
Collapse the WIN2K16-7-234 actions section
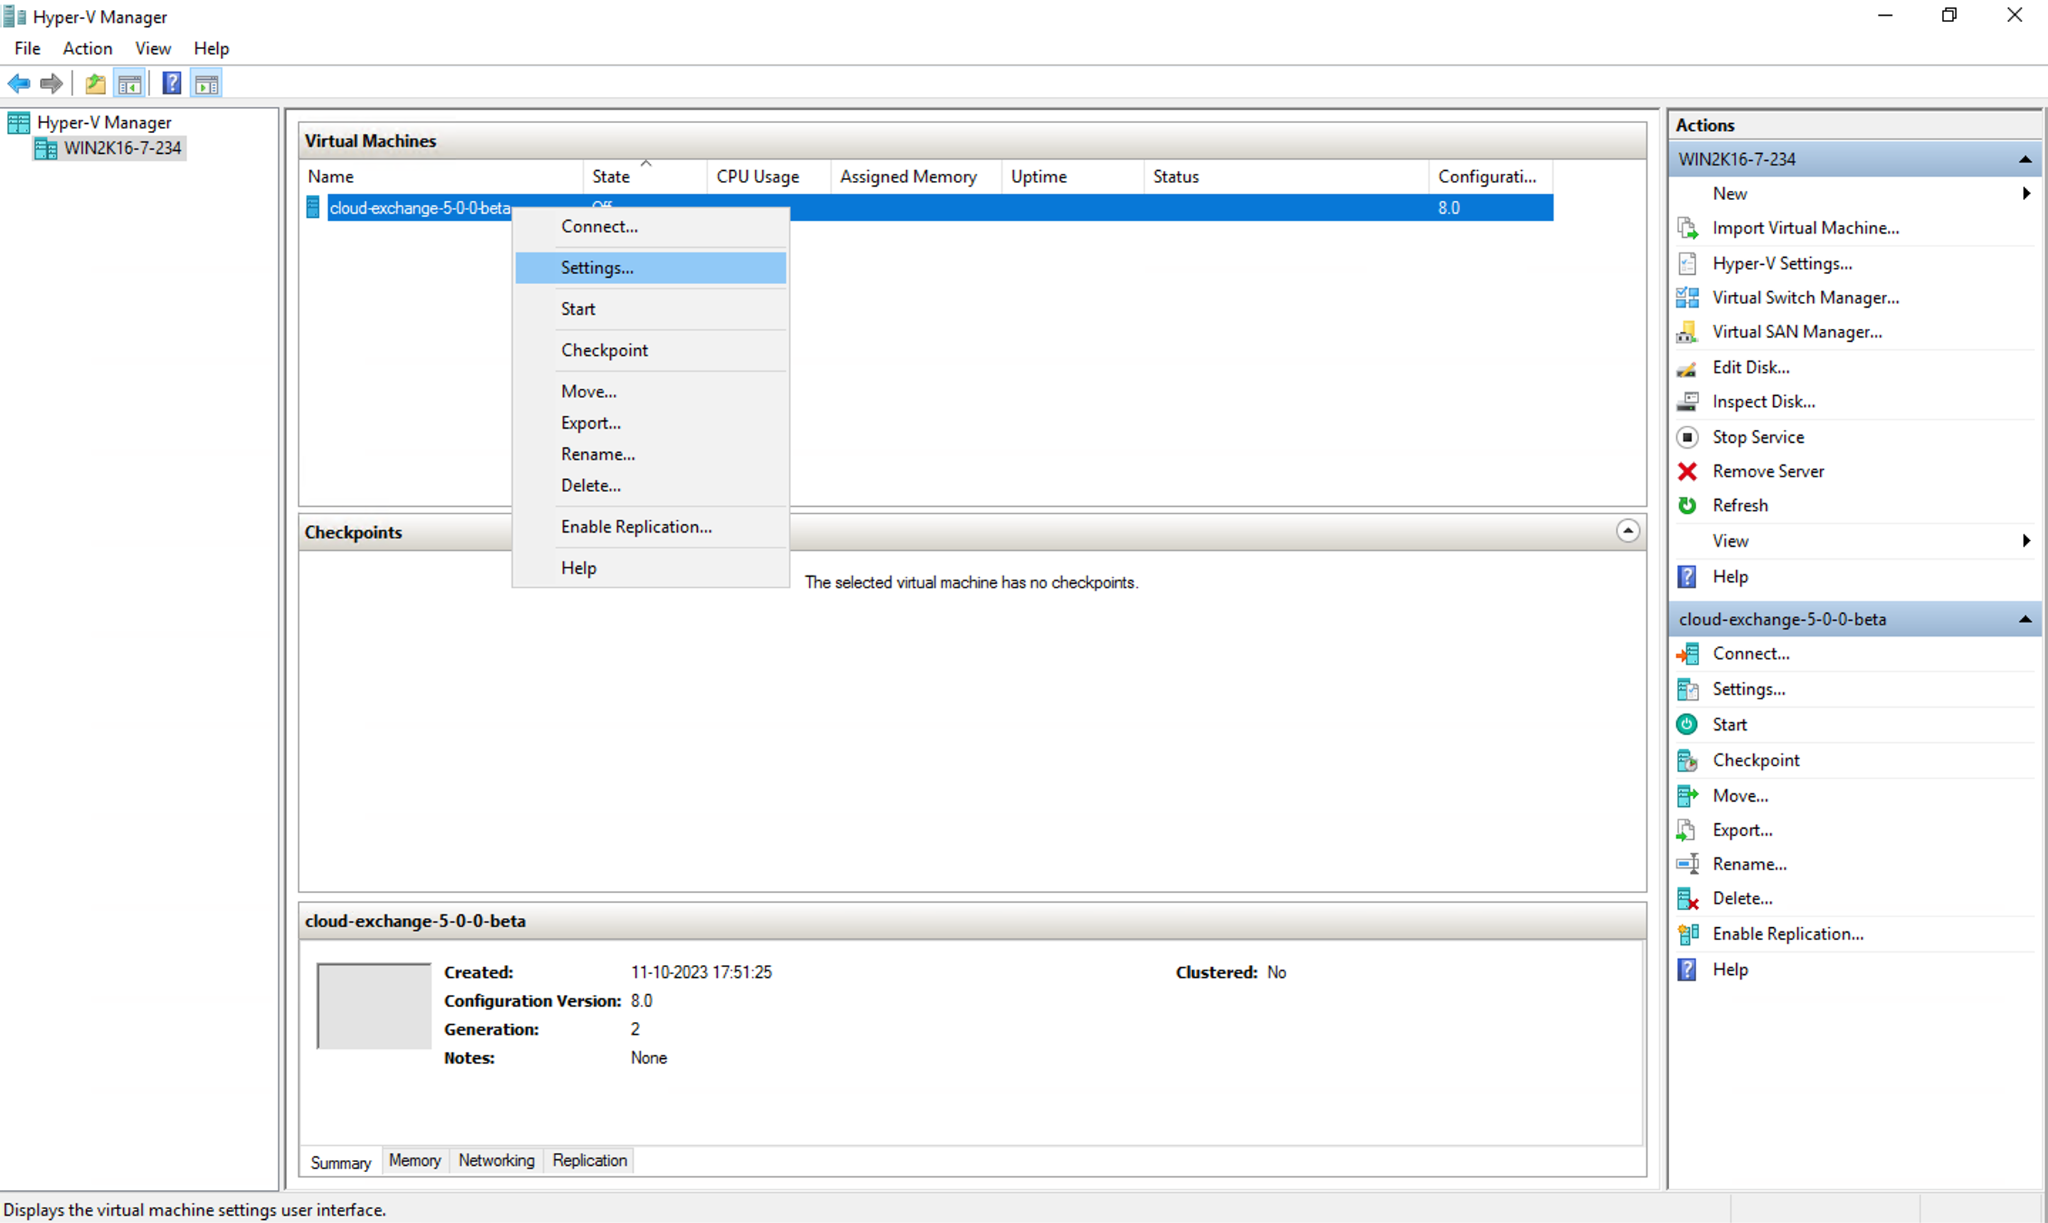tap(2025, 159)
